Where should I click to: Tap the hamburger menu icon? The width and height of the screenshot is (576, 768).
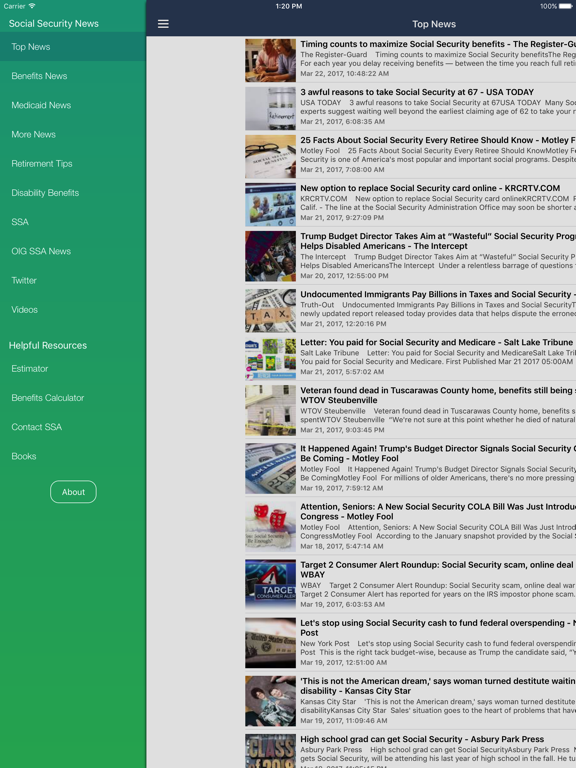[x=163, y=24]
